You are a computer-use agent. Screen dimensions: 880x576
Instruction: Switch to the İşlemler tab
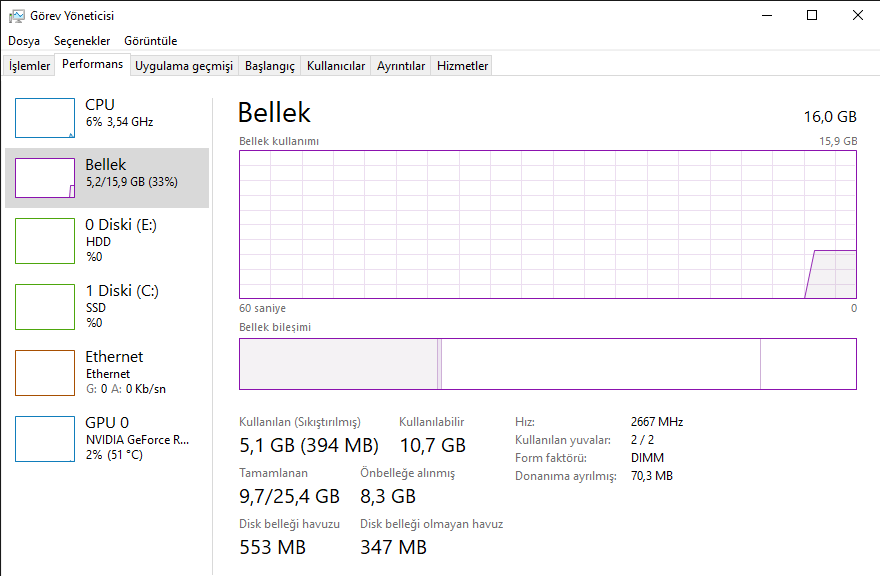click(x=30, y=66)
